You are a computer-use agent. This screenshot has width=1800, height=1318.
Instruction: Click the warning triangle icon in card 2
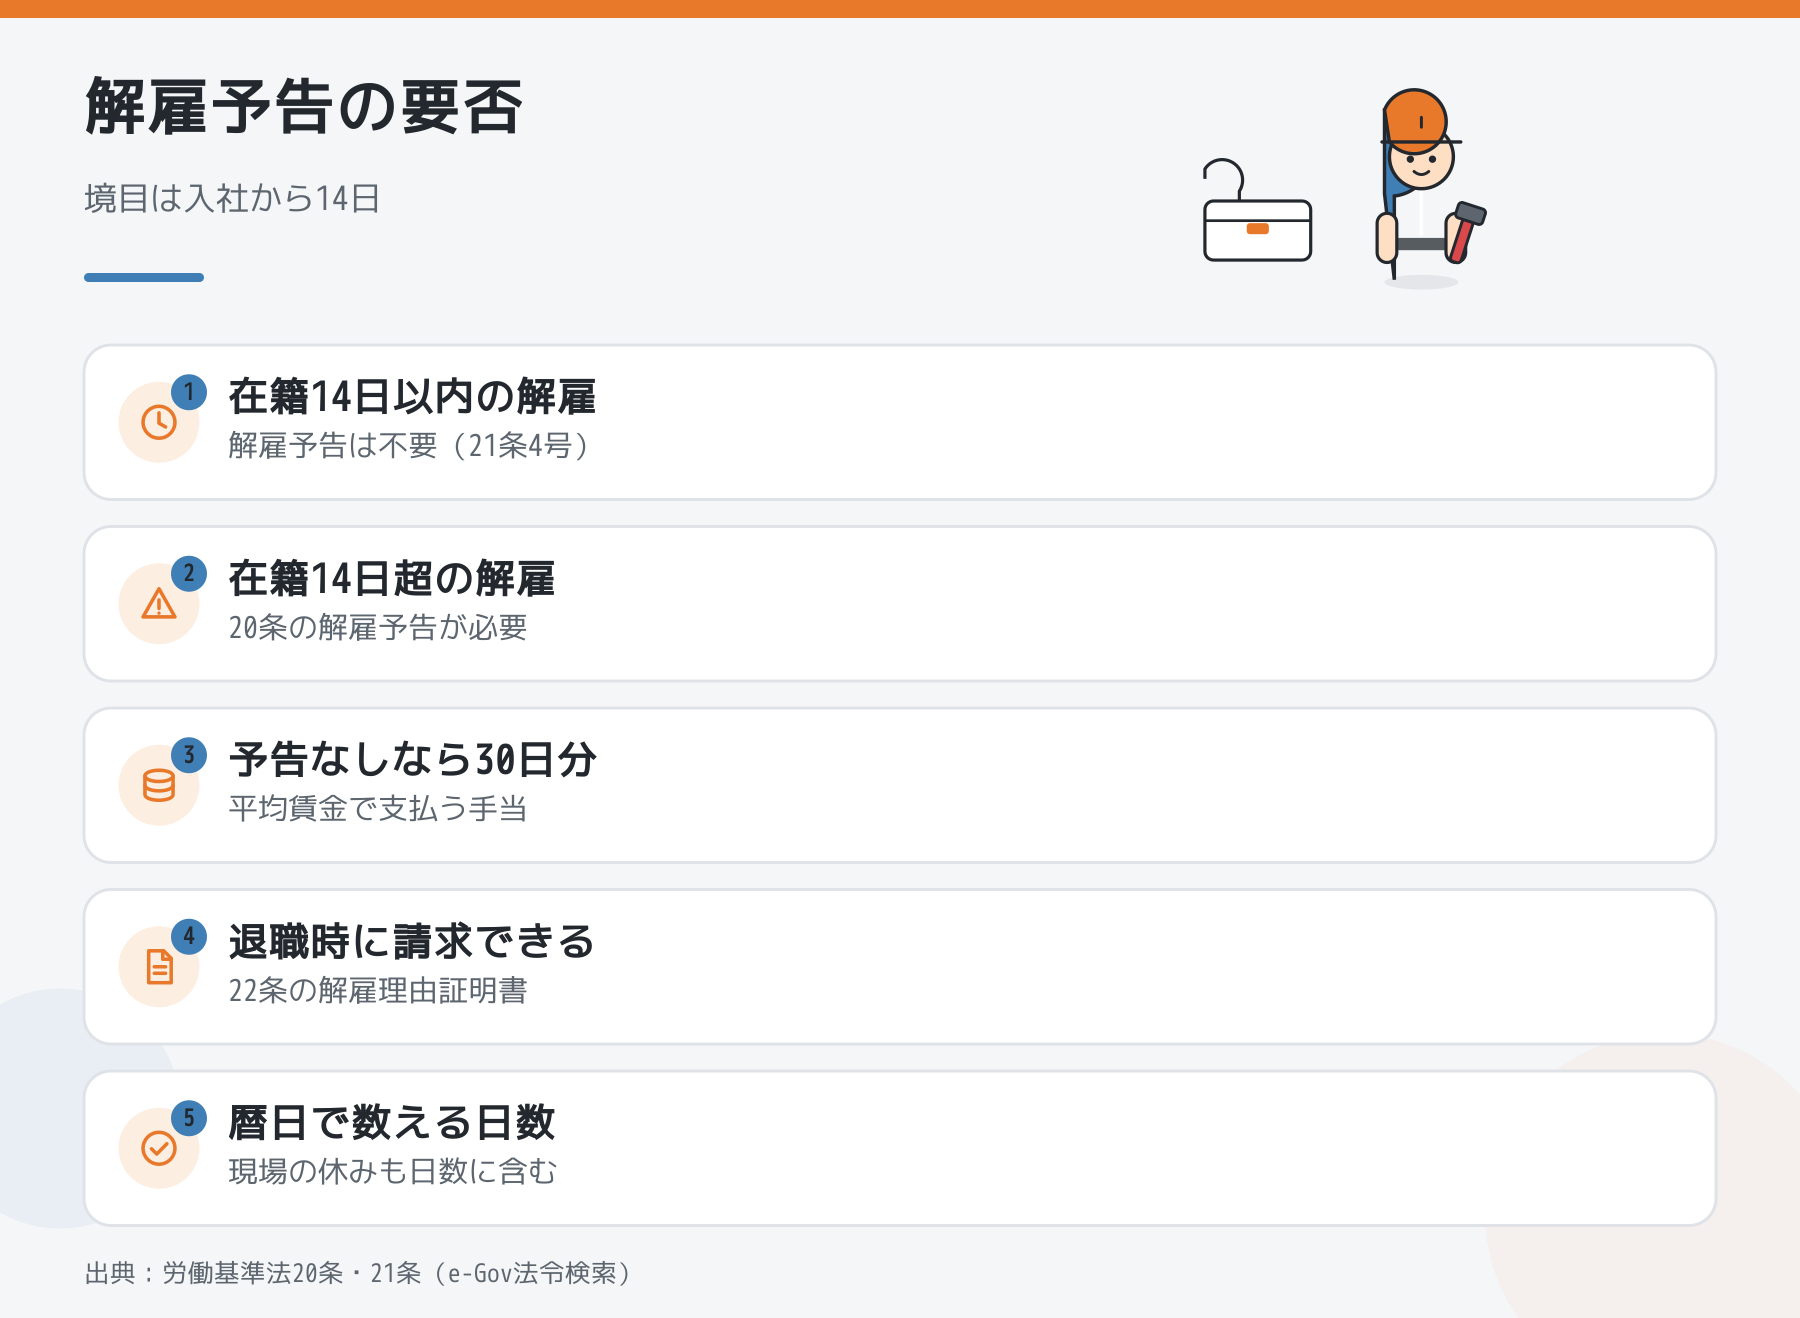pyautogui.click(x=159, y=604)
